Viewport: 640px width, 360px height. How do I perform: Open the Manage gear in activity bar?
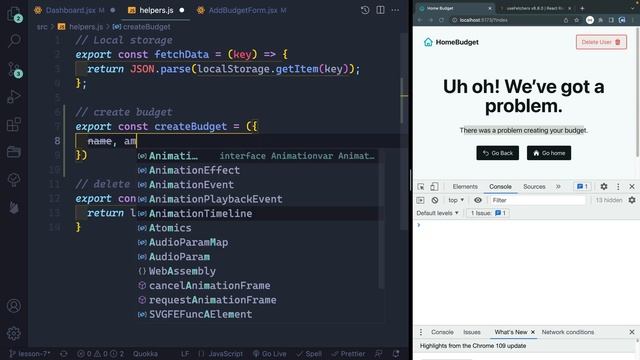[14, 333]
